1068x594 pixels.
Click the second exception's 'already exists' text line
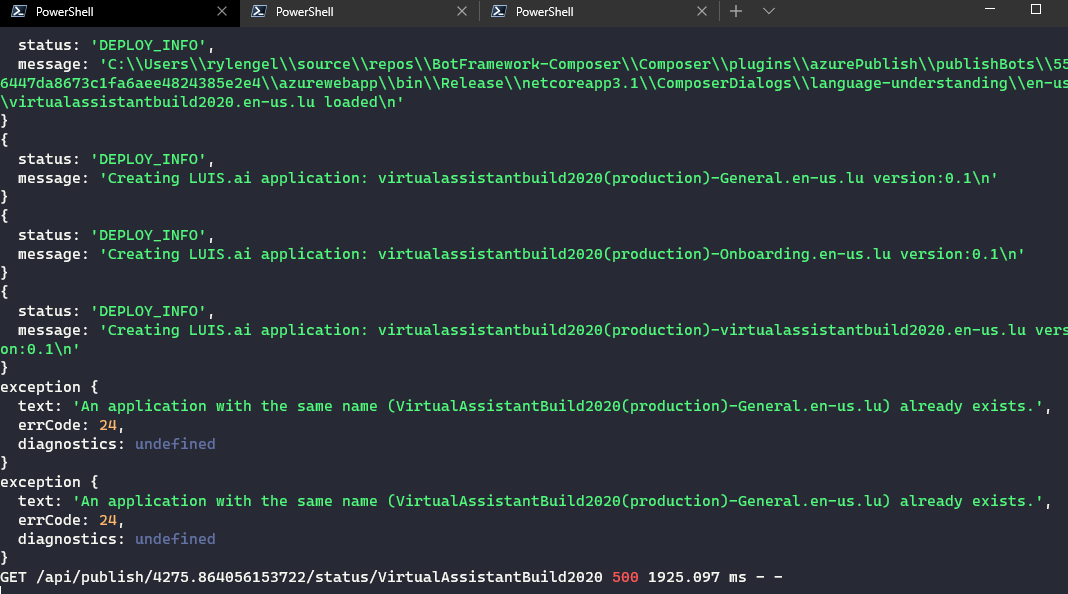pyautogui.click(x=534, y=501)
